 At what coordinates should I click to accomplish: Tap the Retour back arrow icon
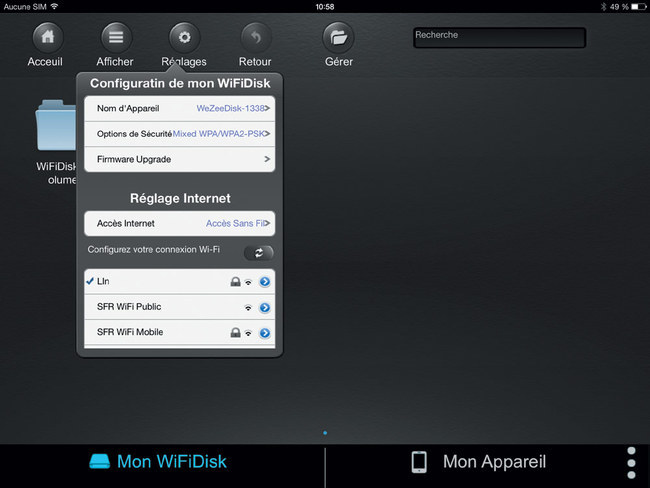(x=256, y=37)
